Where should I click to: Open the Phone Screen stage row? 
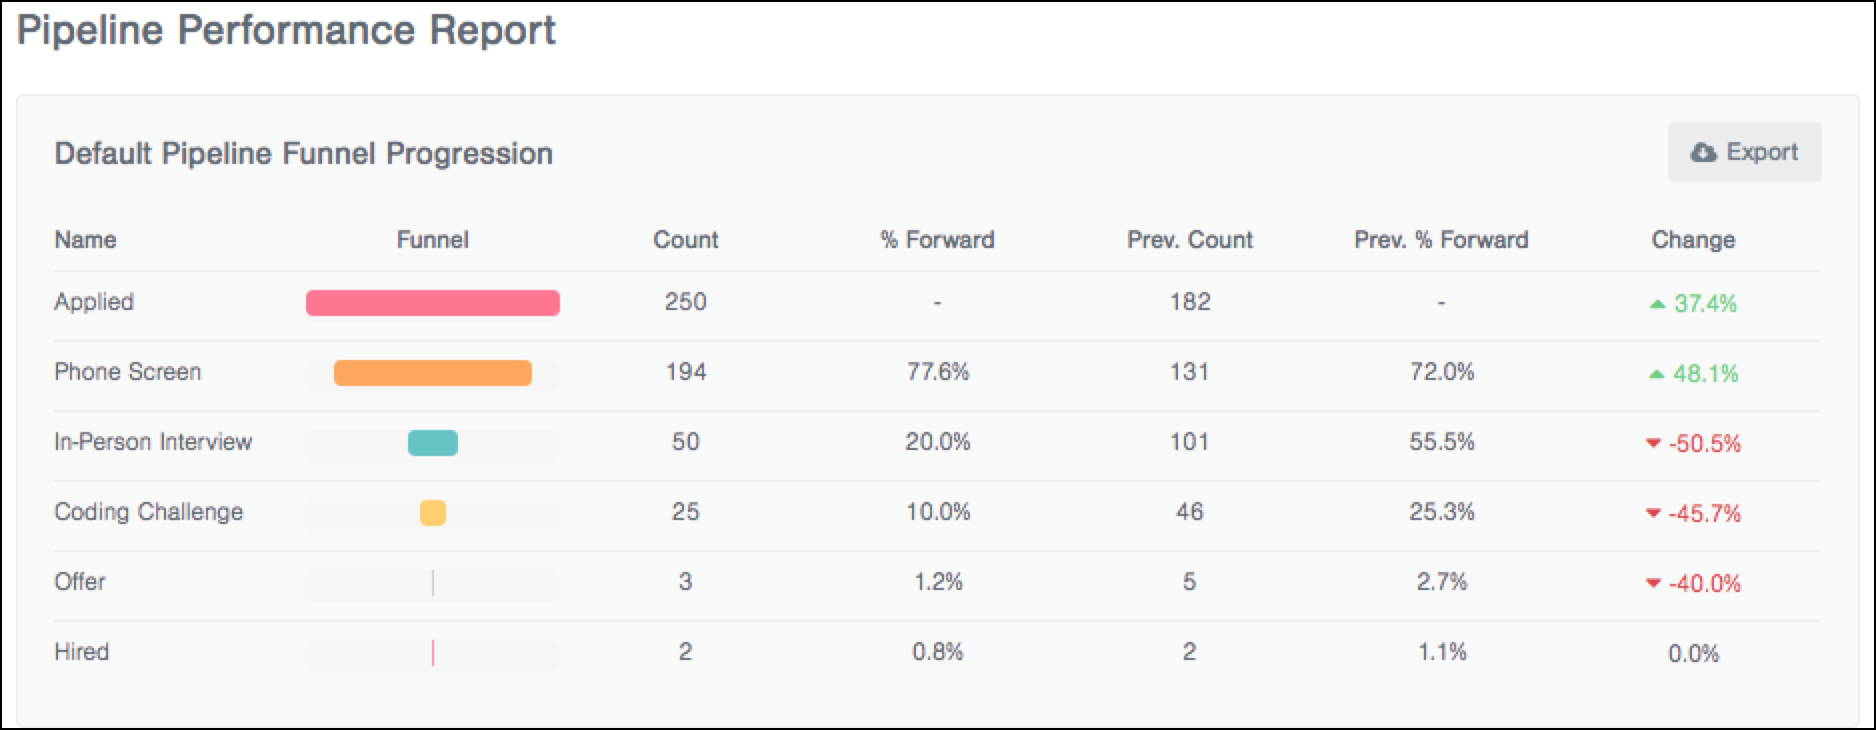937,373
